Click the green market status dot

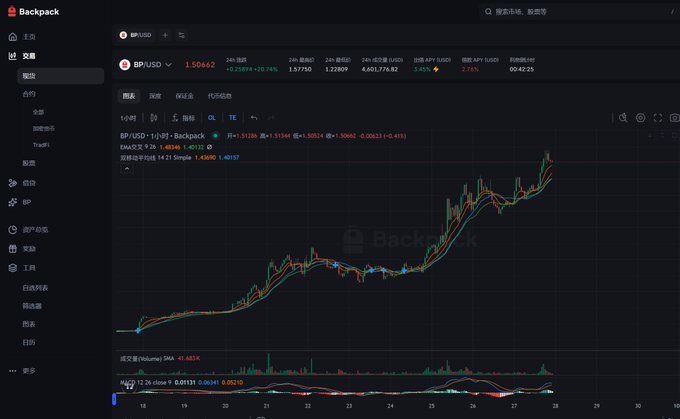click(x=215, y=136)
